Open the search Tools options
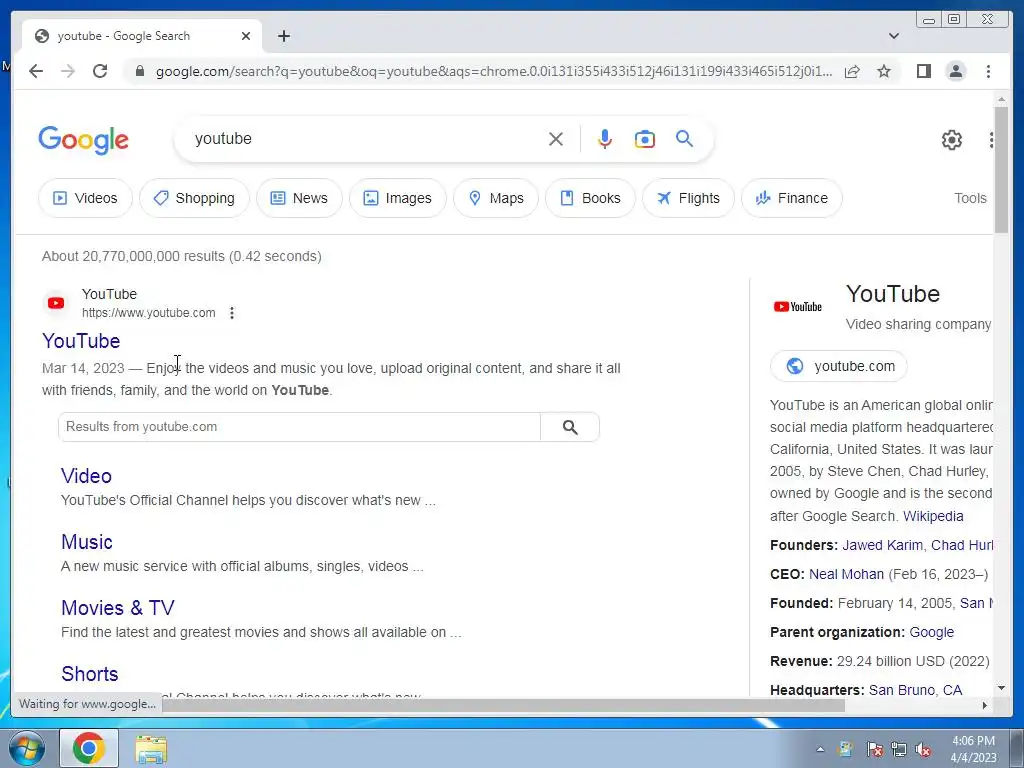Image resolution: width=1024 pixels, height=768 pixels. pyautogui.click(x=970, y=198)
